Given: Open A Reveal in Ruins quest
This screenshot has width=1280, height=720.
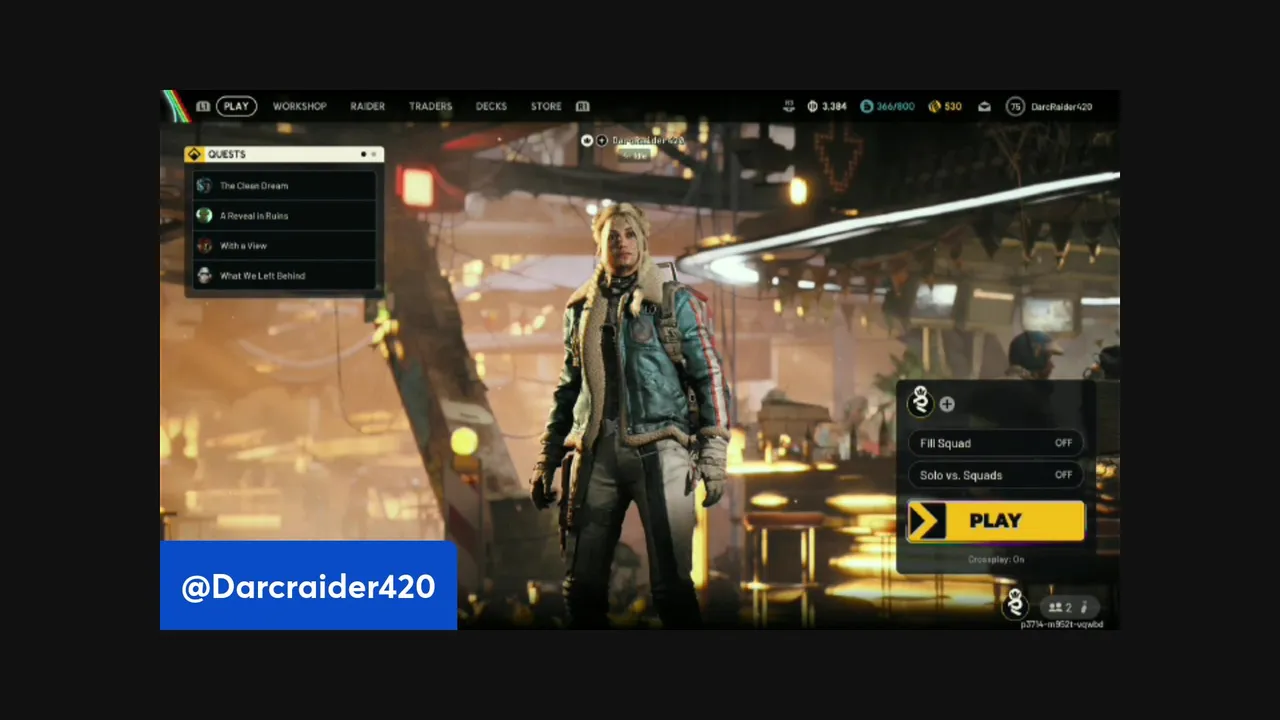Looking at the screenshot, I should pos(285,215).
